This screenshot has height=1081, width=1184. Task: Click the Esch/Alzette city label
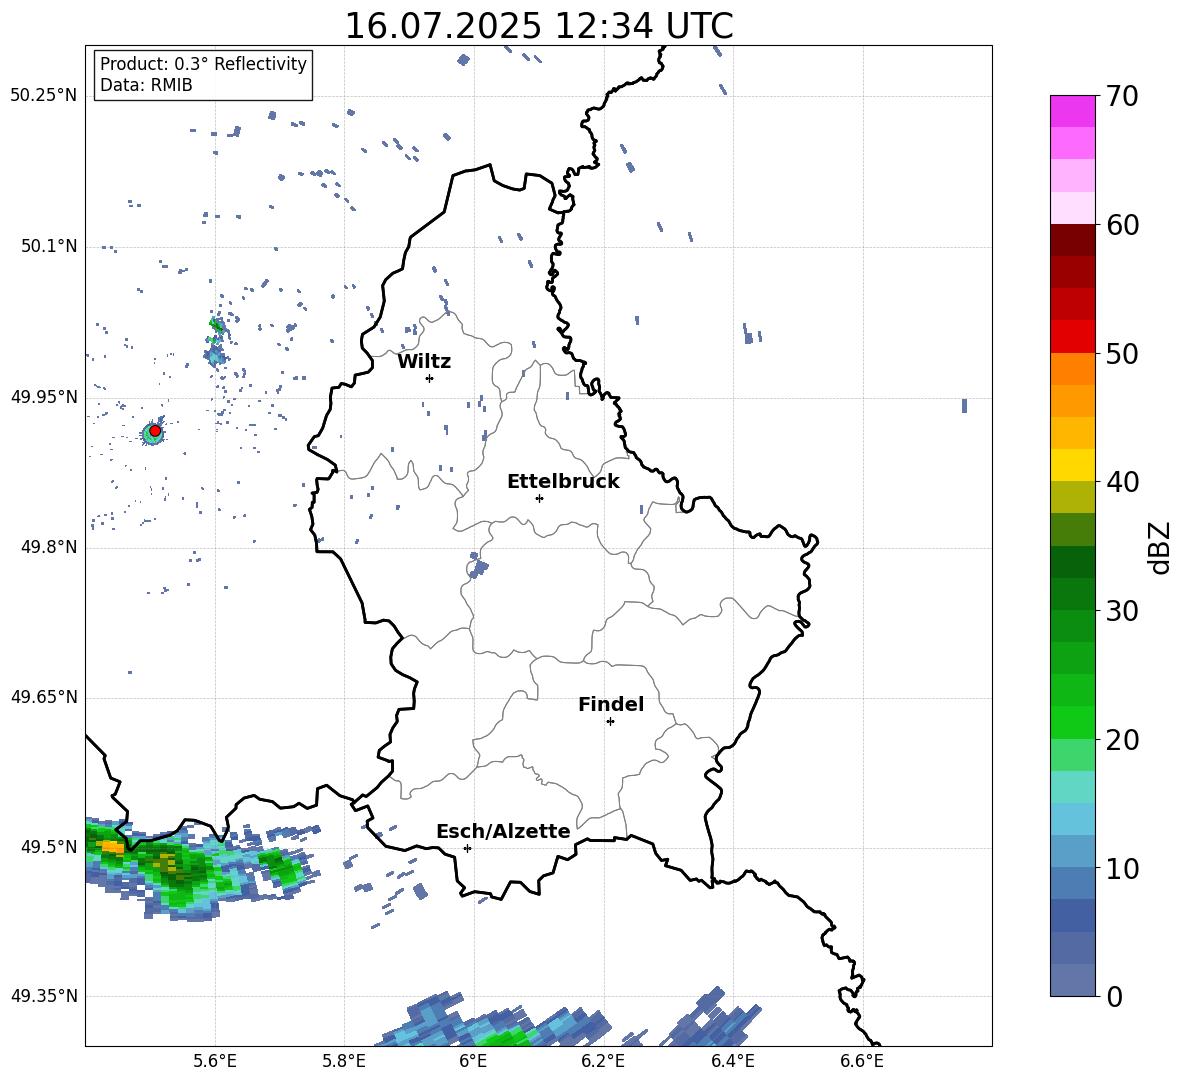(504, 831)
